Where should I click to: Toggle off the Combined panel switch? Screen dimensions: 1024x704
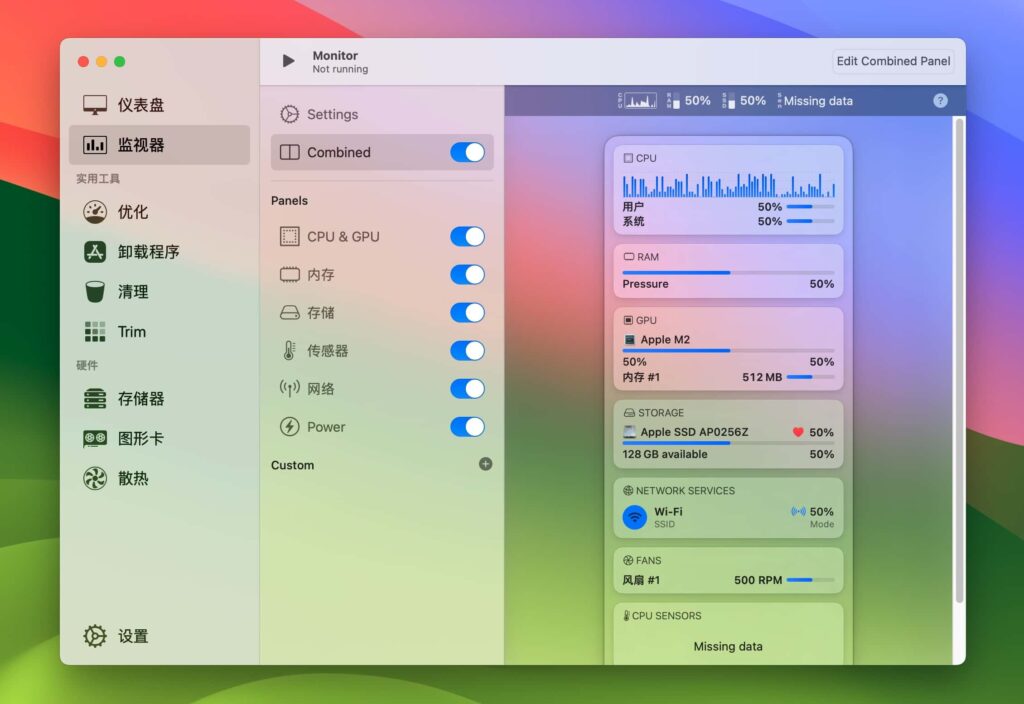coord(467,152)
